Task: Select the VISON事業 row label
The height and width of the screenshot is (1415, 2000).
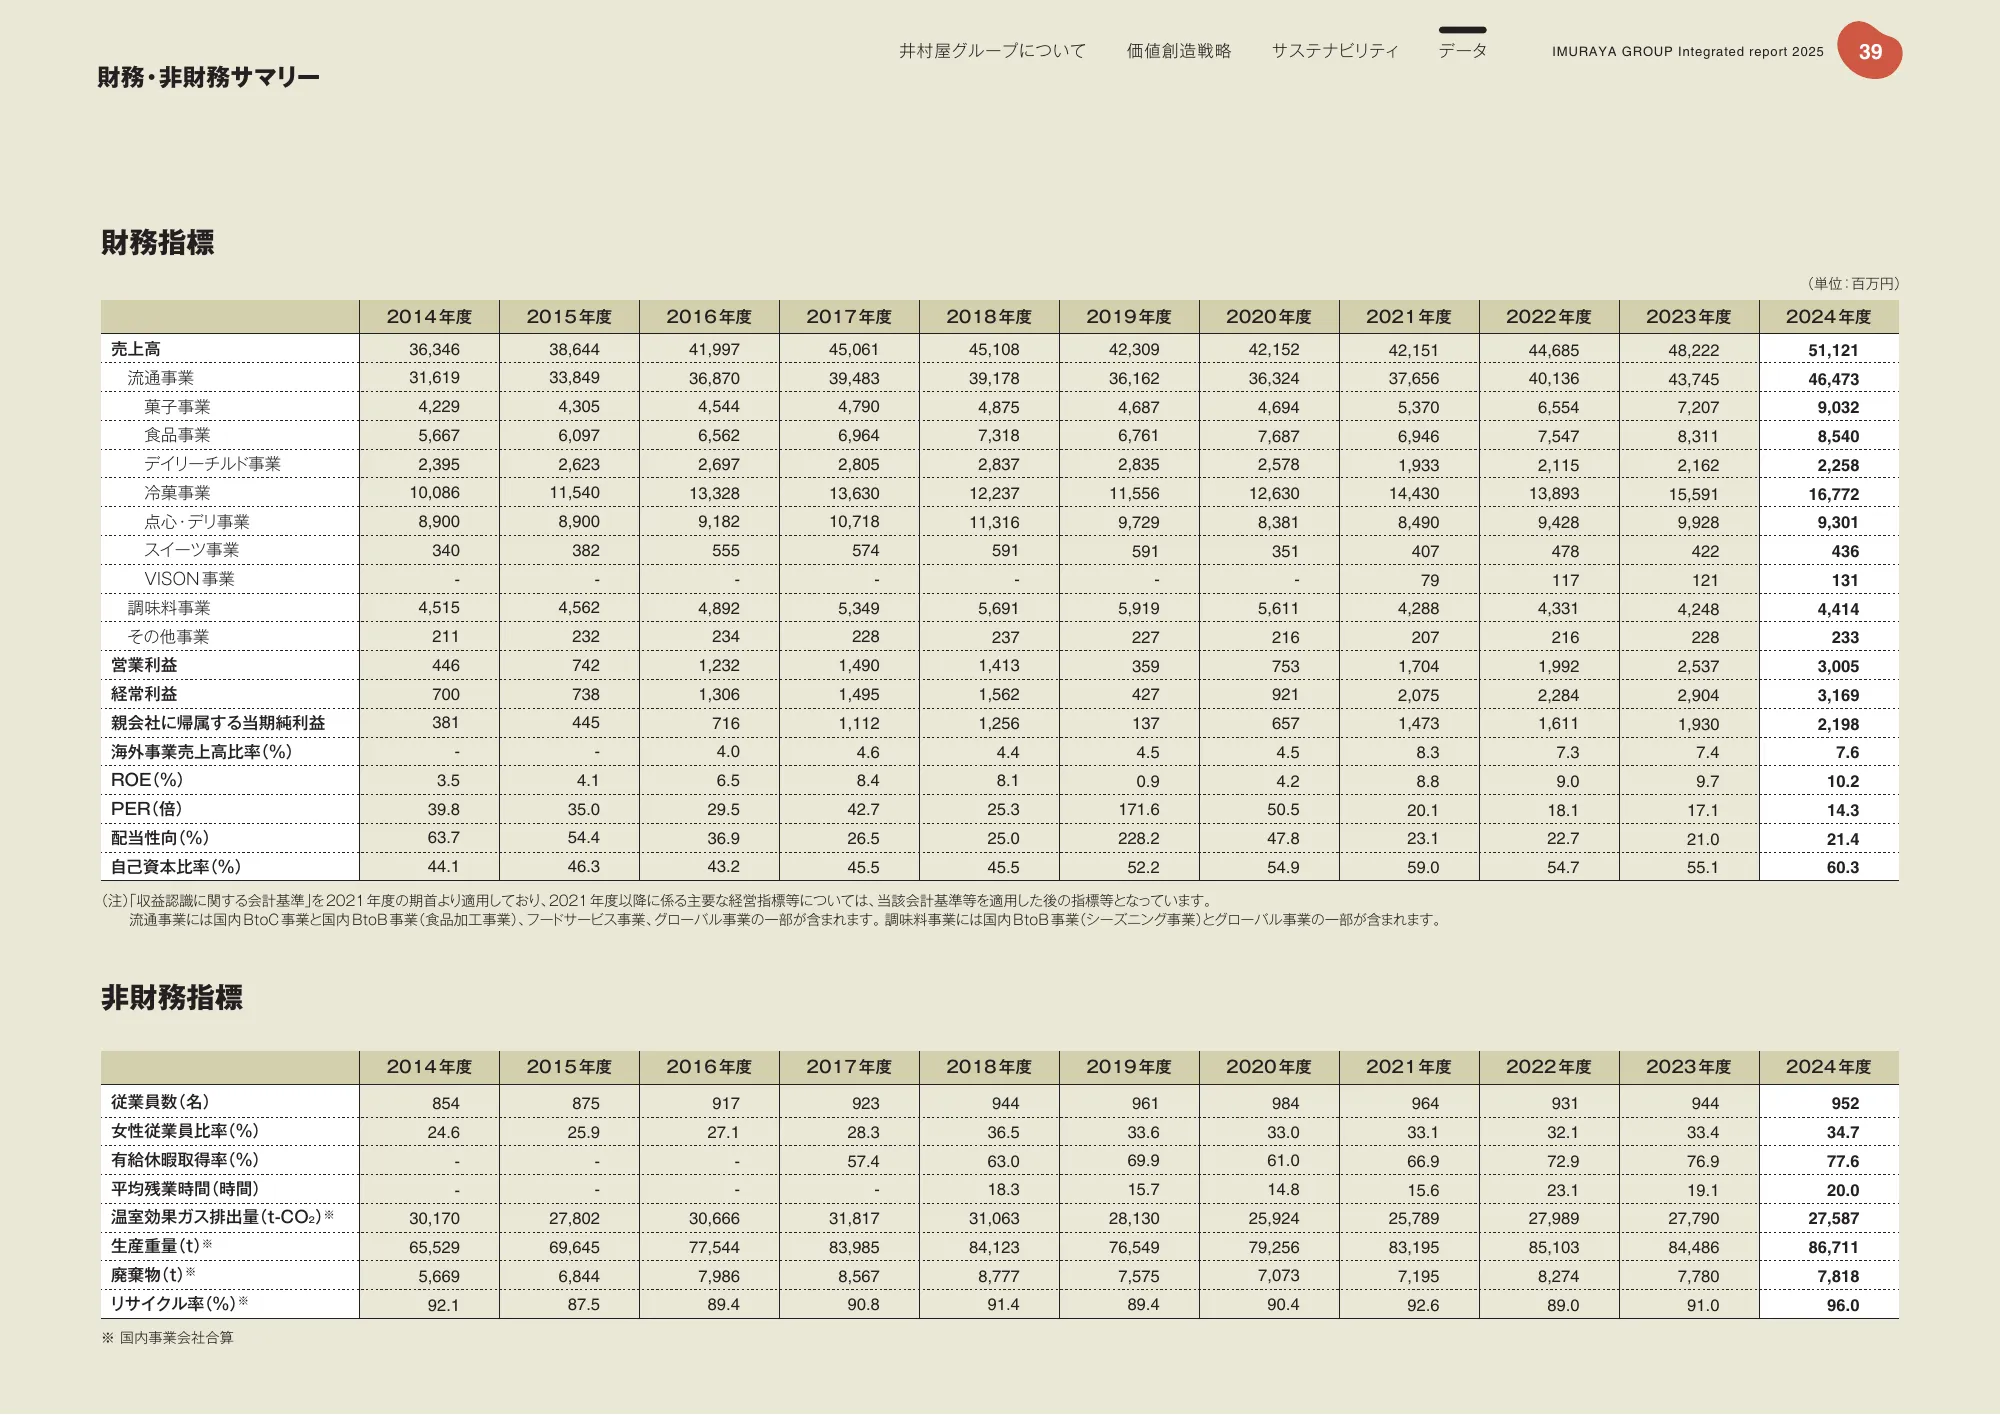Action: click(x=190, y=578)
